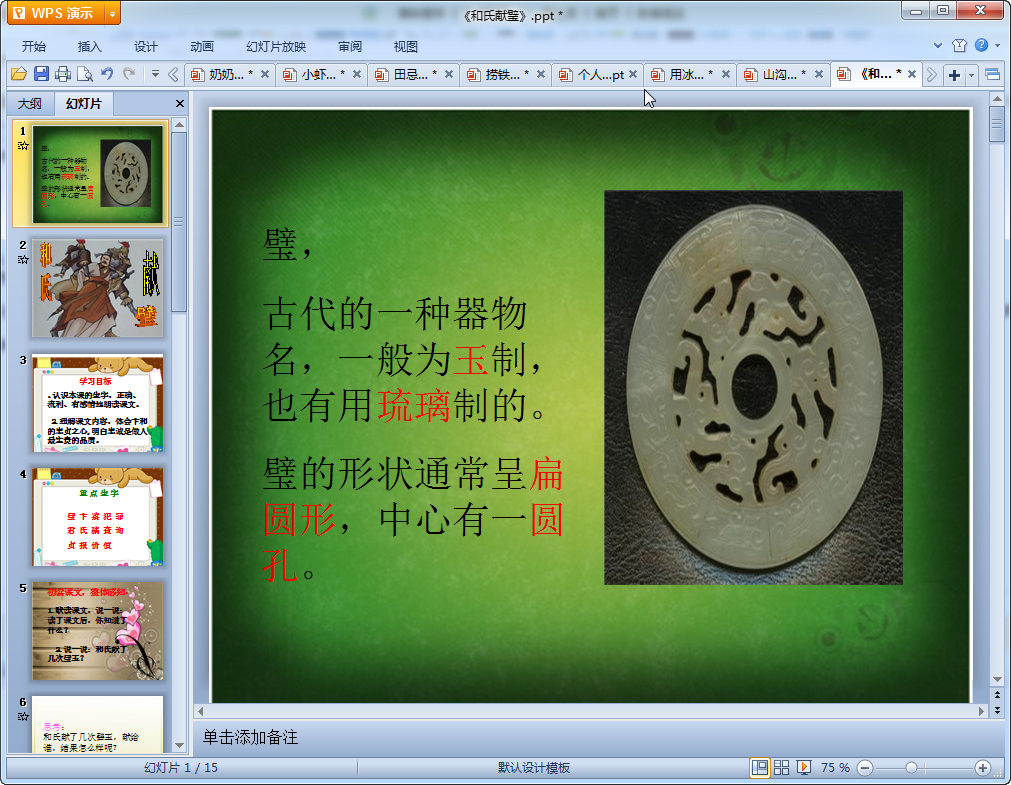
Task: Switch to Slide Sorter view icon
Action: (781, 768)
